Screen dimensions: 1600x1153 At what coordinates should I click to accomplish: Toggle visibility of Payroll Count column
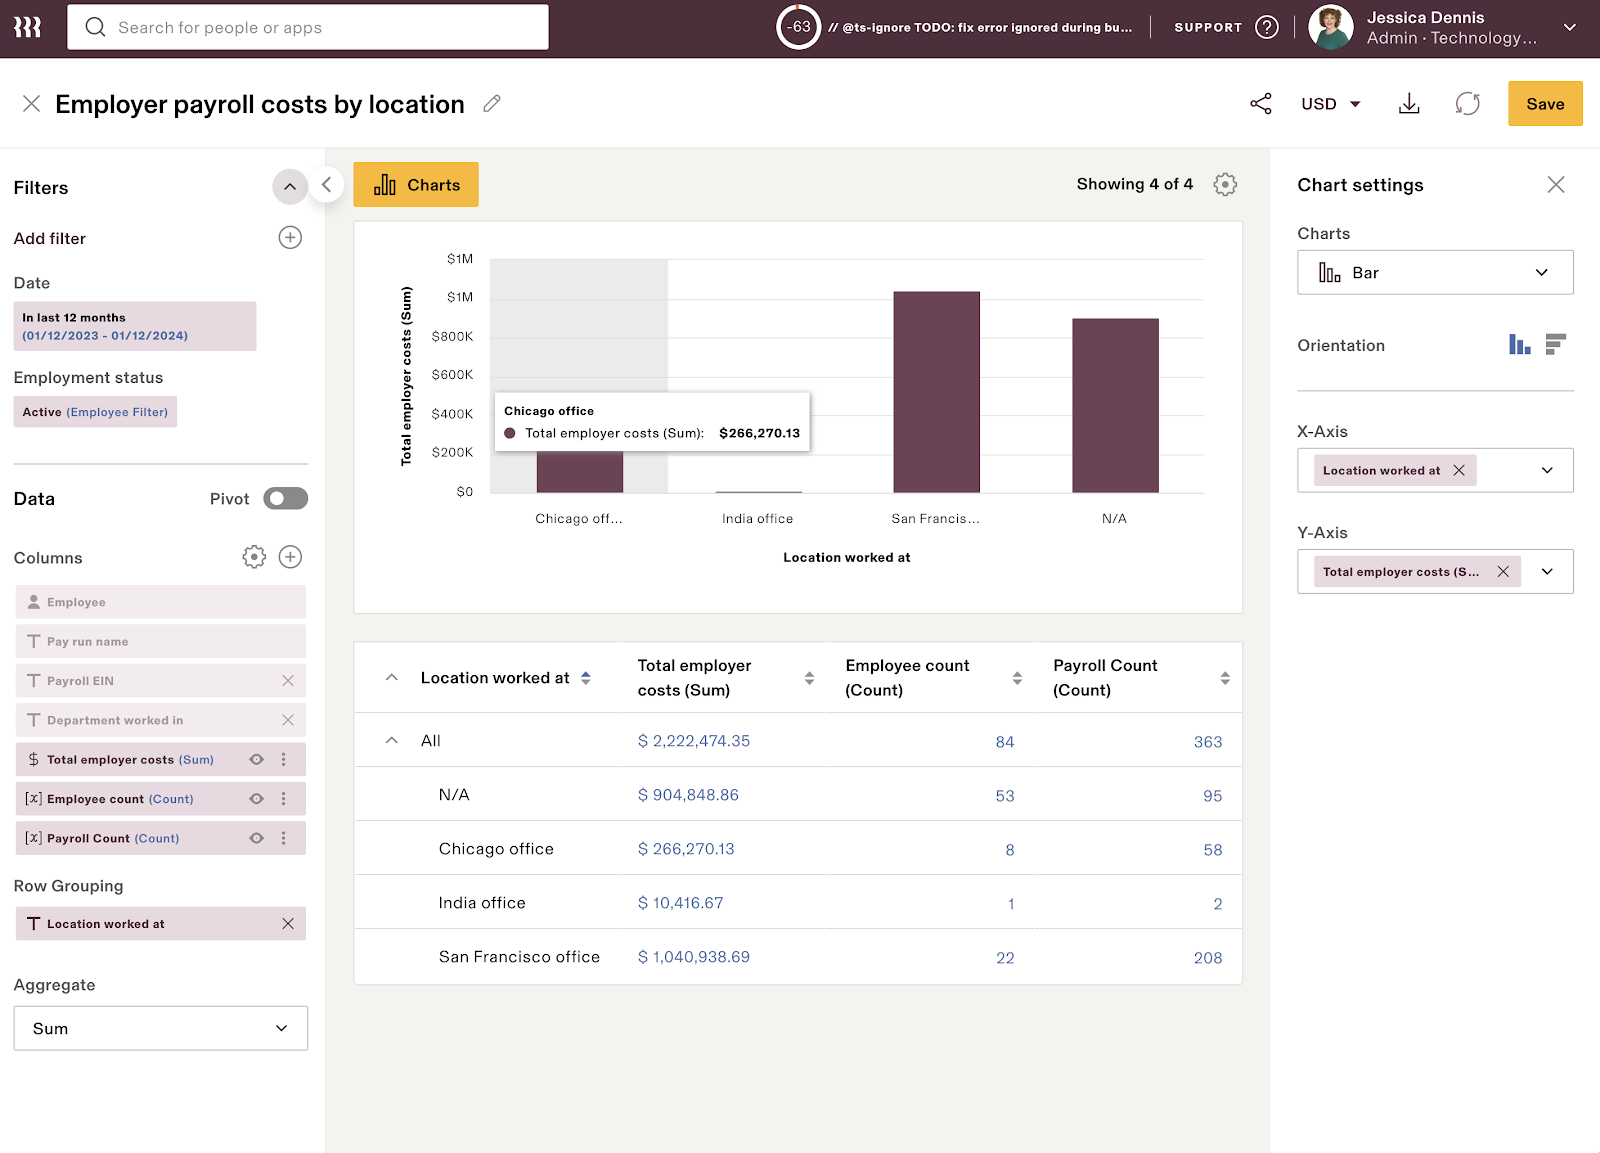(x=257, y=839)
